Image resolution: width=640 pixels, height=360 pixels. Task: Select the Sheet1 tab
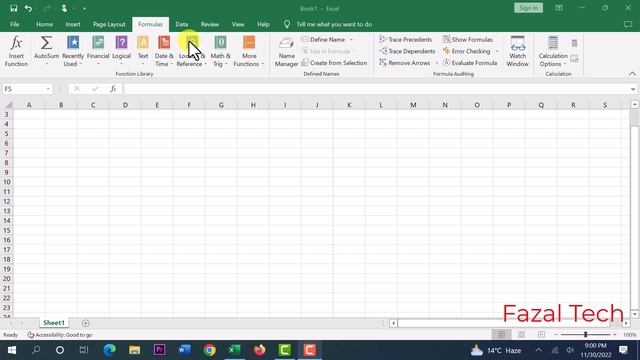tap(54, 323)
